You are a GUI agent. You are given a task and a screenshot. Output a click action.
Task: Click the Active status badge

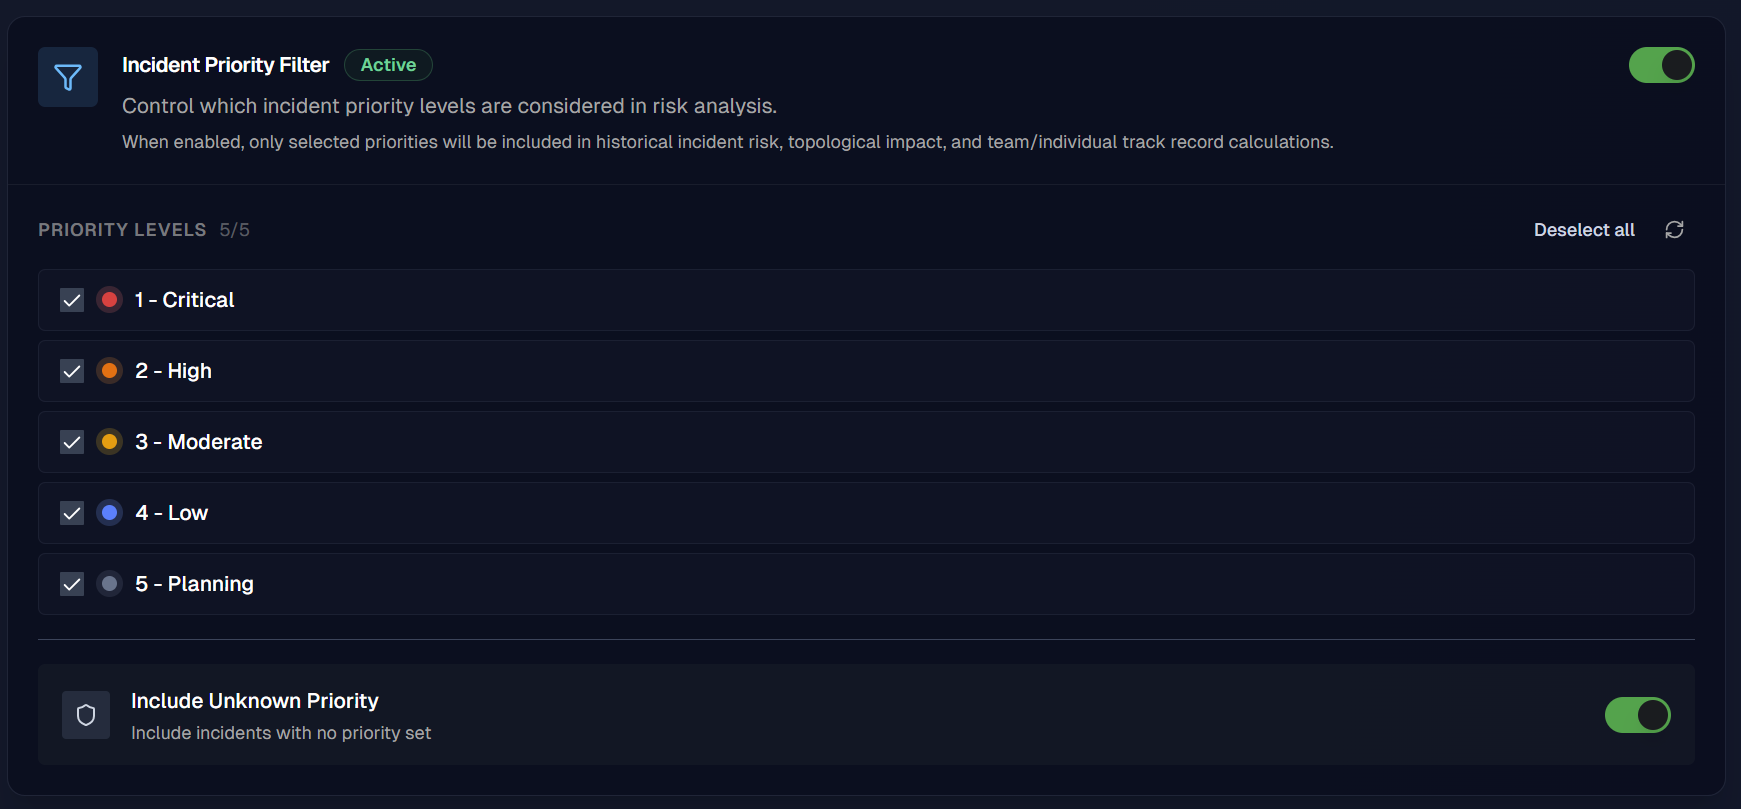click(x=388, y=64)
